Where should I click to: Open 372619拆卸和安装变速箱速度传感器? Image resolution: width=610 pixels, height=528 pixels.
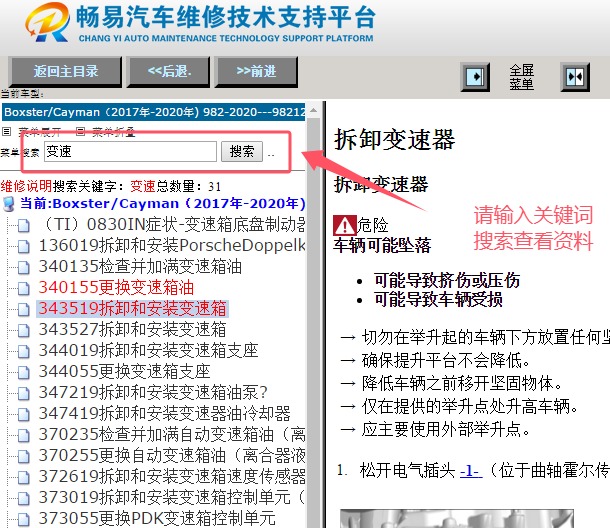[172, 477]
